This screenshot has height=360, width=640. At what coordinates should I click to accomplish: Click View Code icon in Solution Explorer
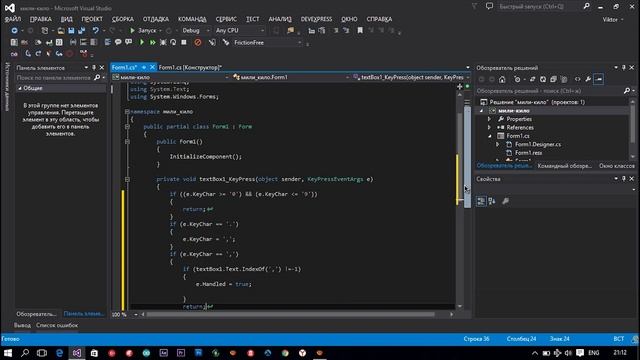[578, 80]
